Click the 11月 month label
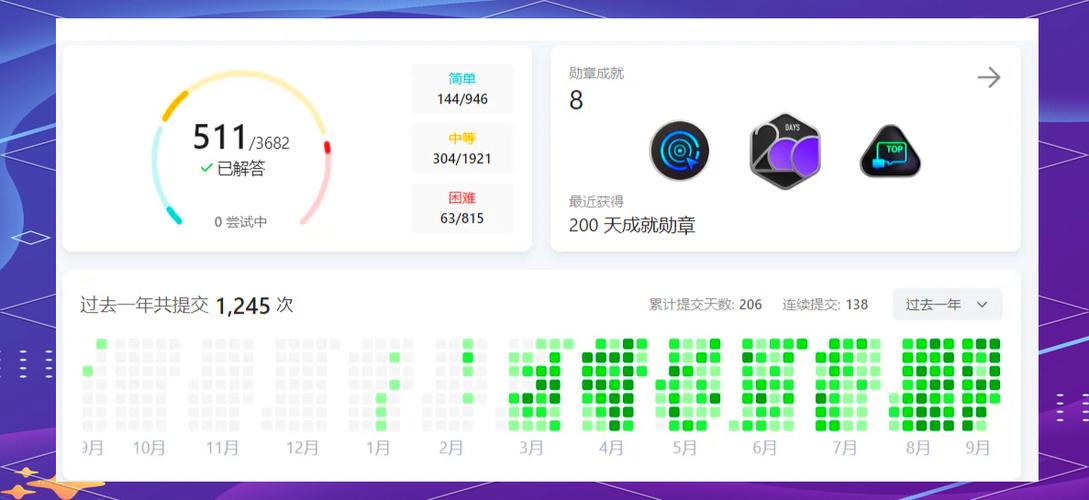This screenshot has height=500, width=1089. pos(222,448)
